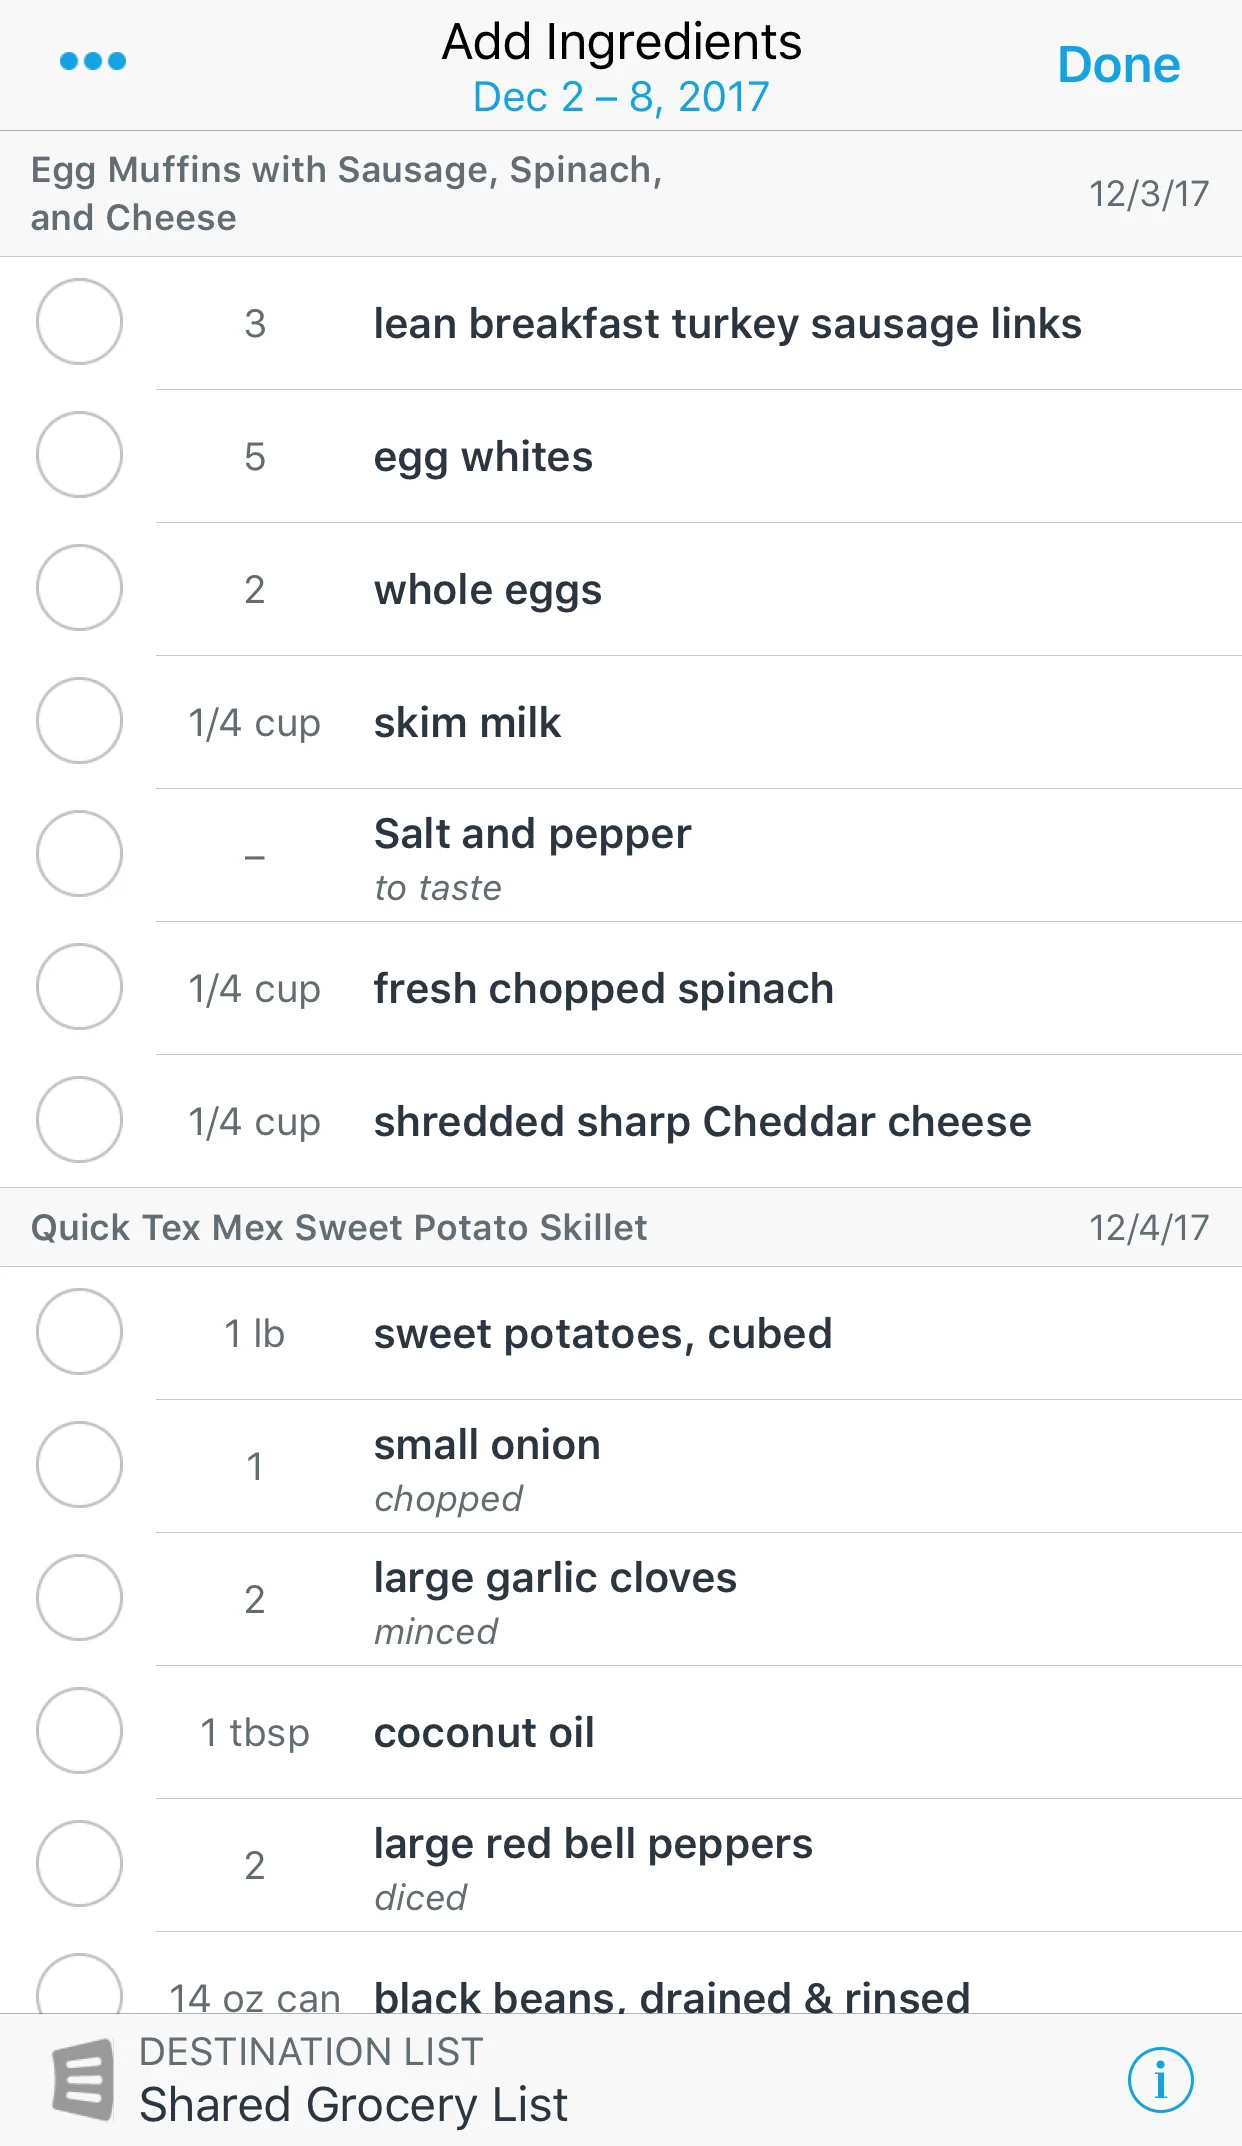Open Shared Grocery List destination selector

click(x=353, y=2080)
